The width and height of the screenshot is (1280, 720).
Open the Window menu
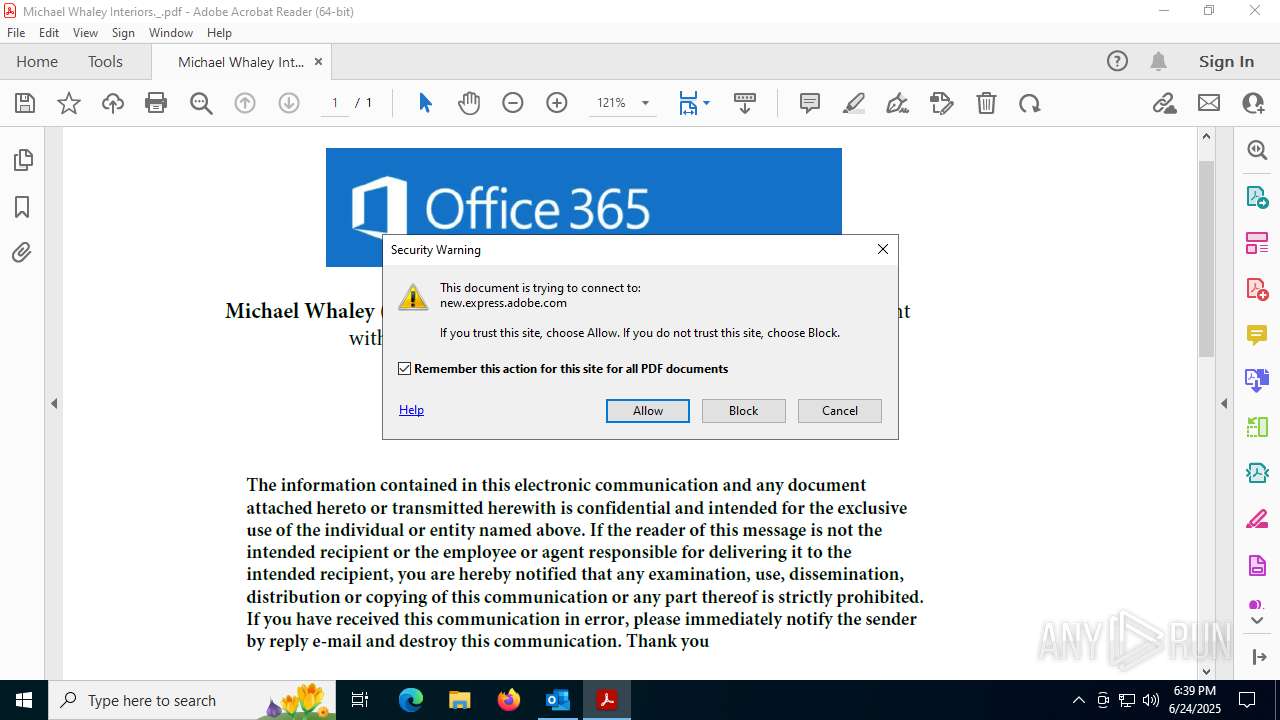(x=171, y=33)
